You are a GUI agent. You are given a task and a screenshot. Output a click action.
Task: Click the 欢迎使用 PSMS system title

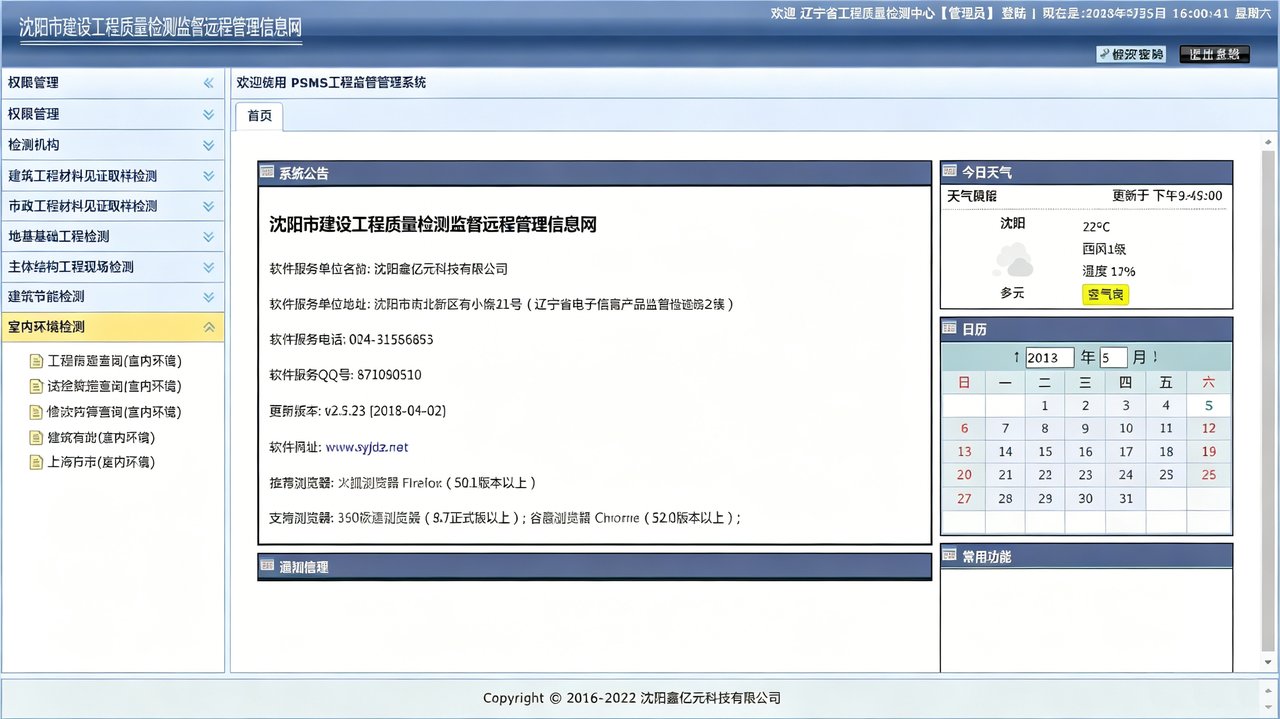(331, 82)
